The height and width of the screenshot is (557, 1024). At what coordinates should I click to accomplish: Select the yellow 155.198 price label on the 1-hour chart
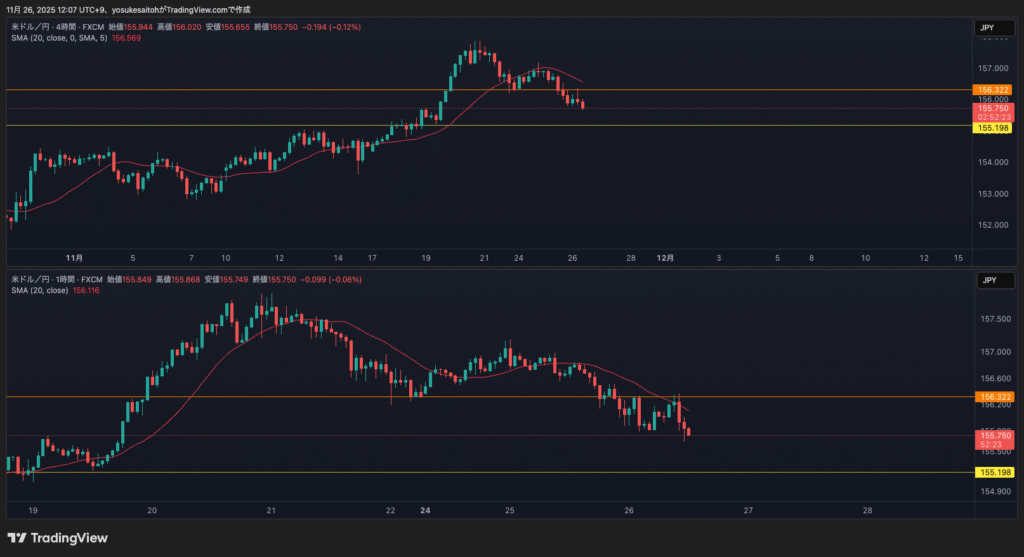pos(994,472)
